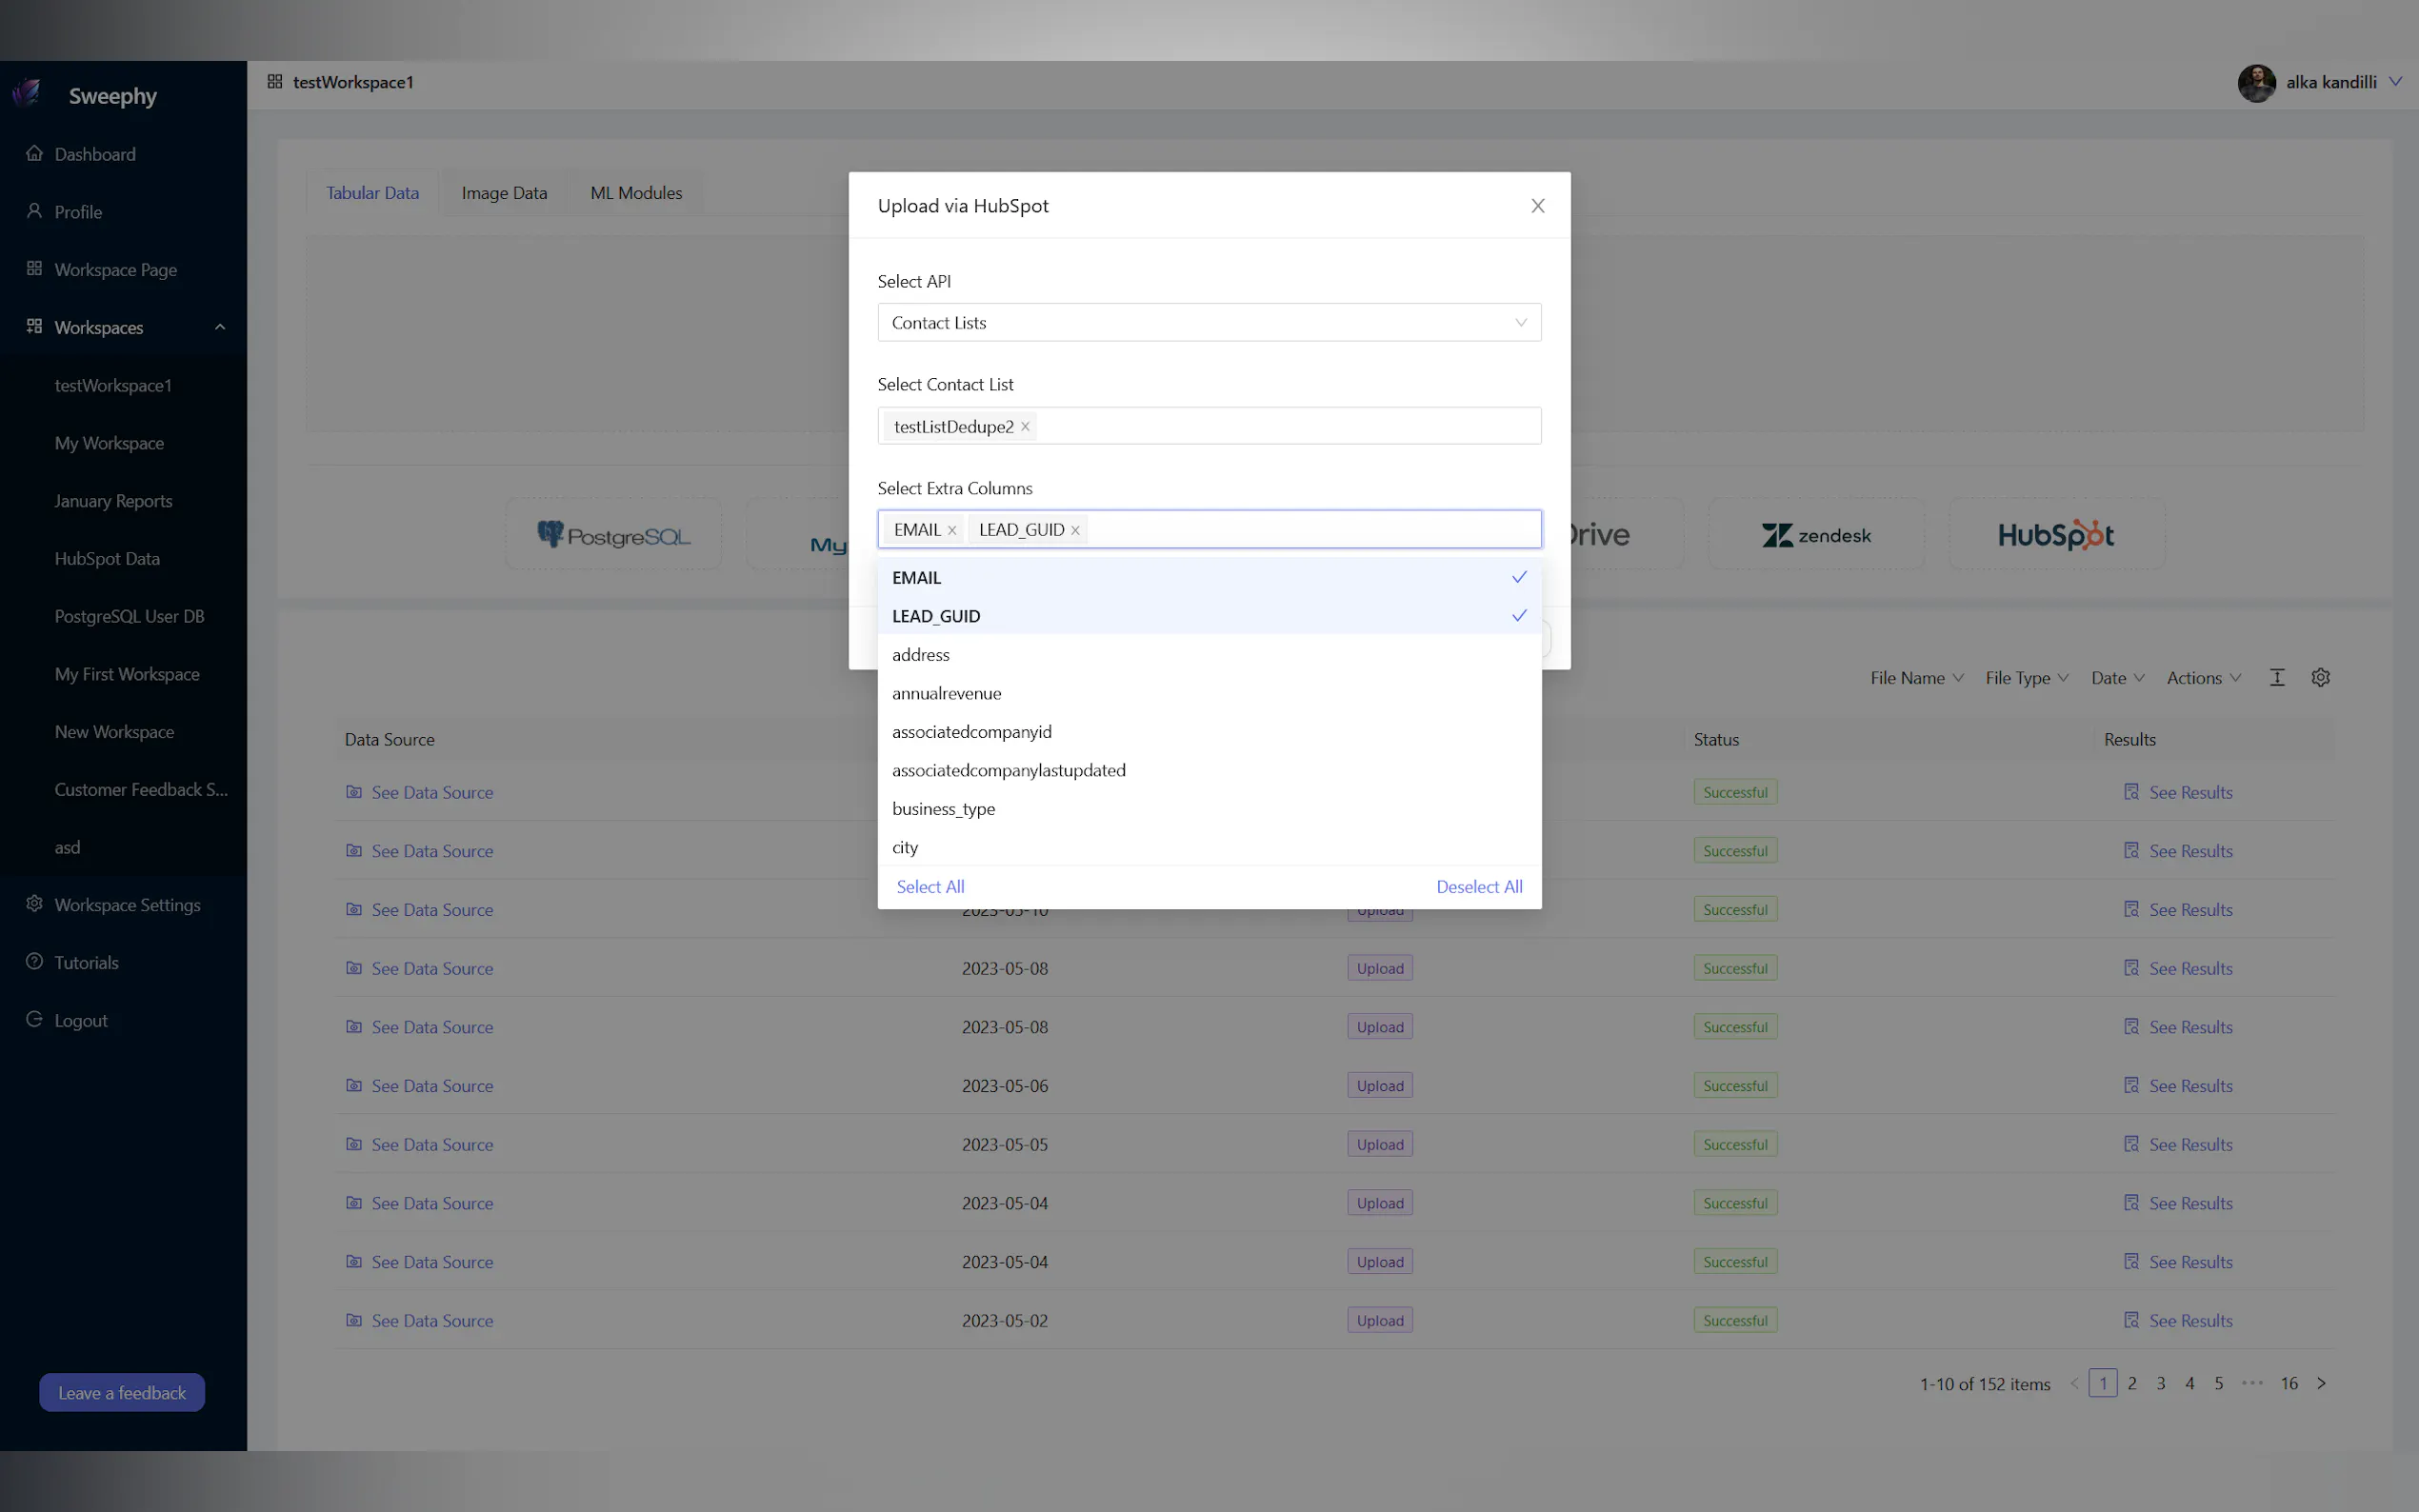Open the alka kandilli user menu
Image resolution: width=2419 pixels, height=1512 pixels.
[x=2330, y=83]
